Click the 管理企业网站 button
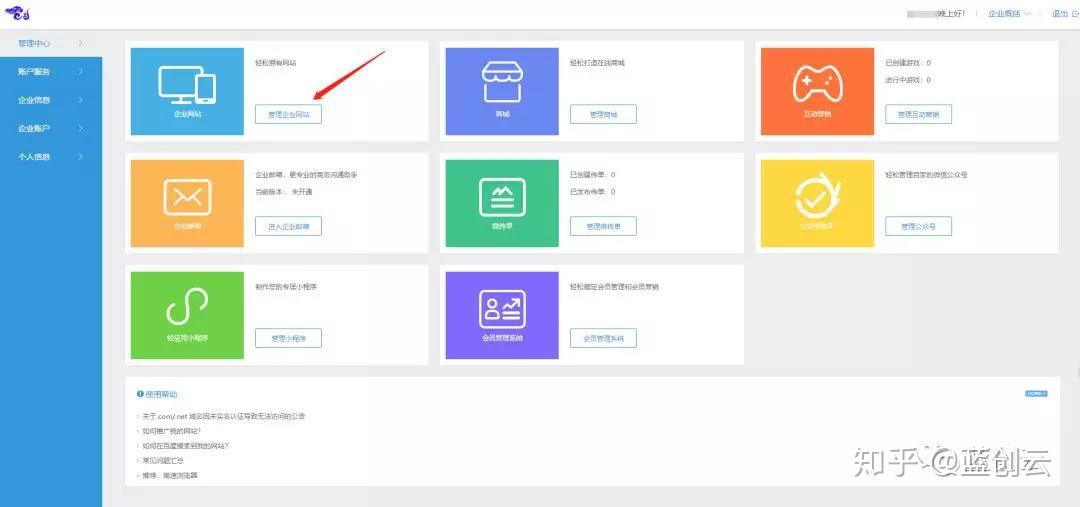The height and width of the screenshot is (507, 1080). click(x=288, y=114)
